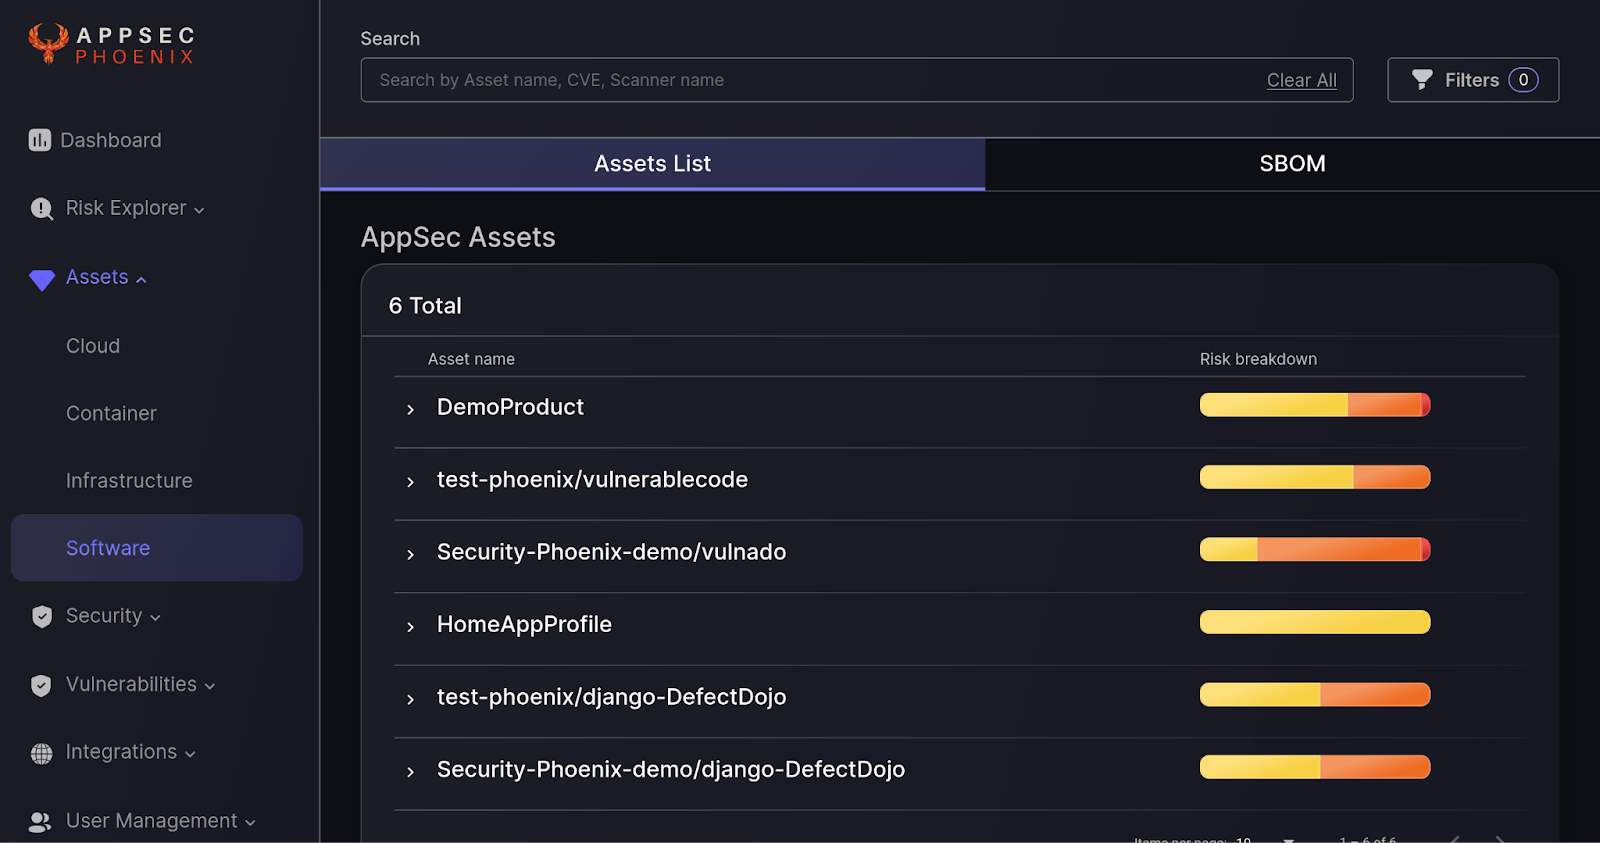Click the Vulnerabilities shield icon

[x=41, y=685]
